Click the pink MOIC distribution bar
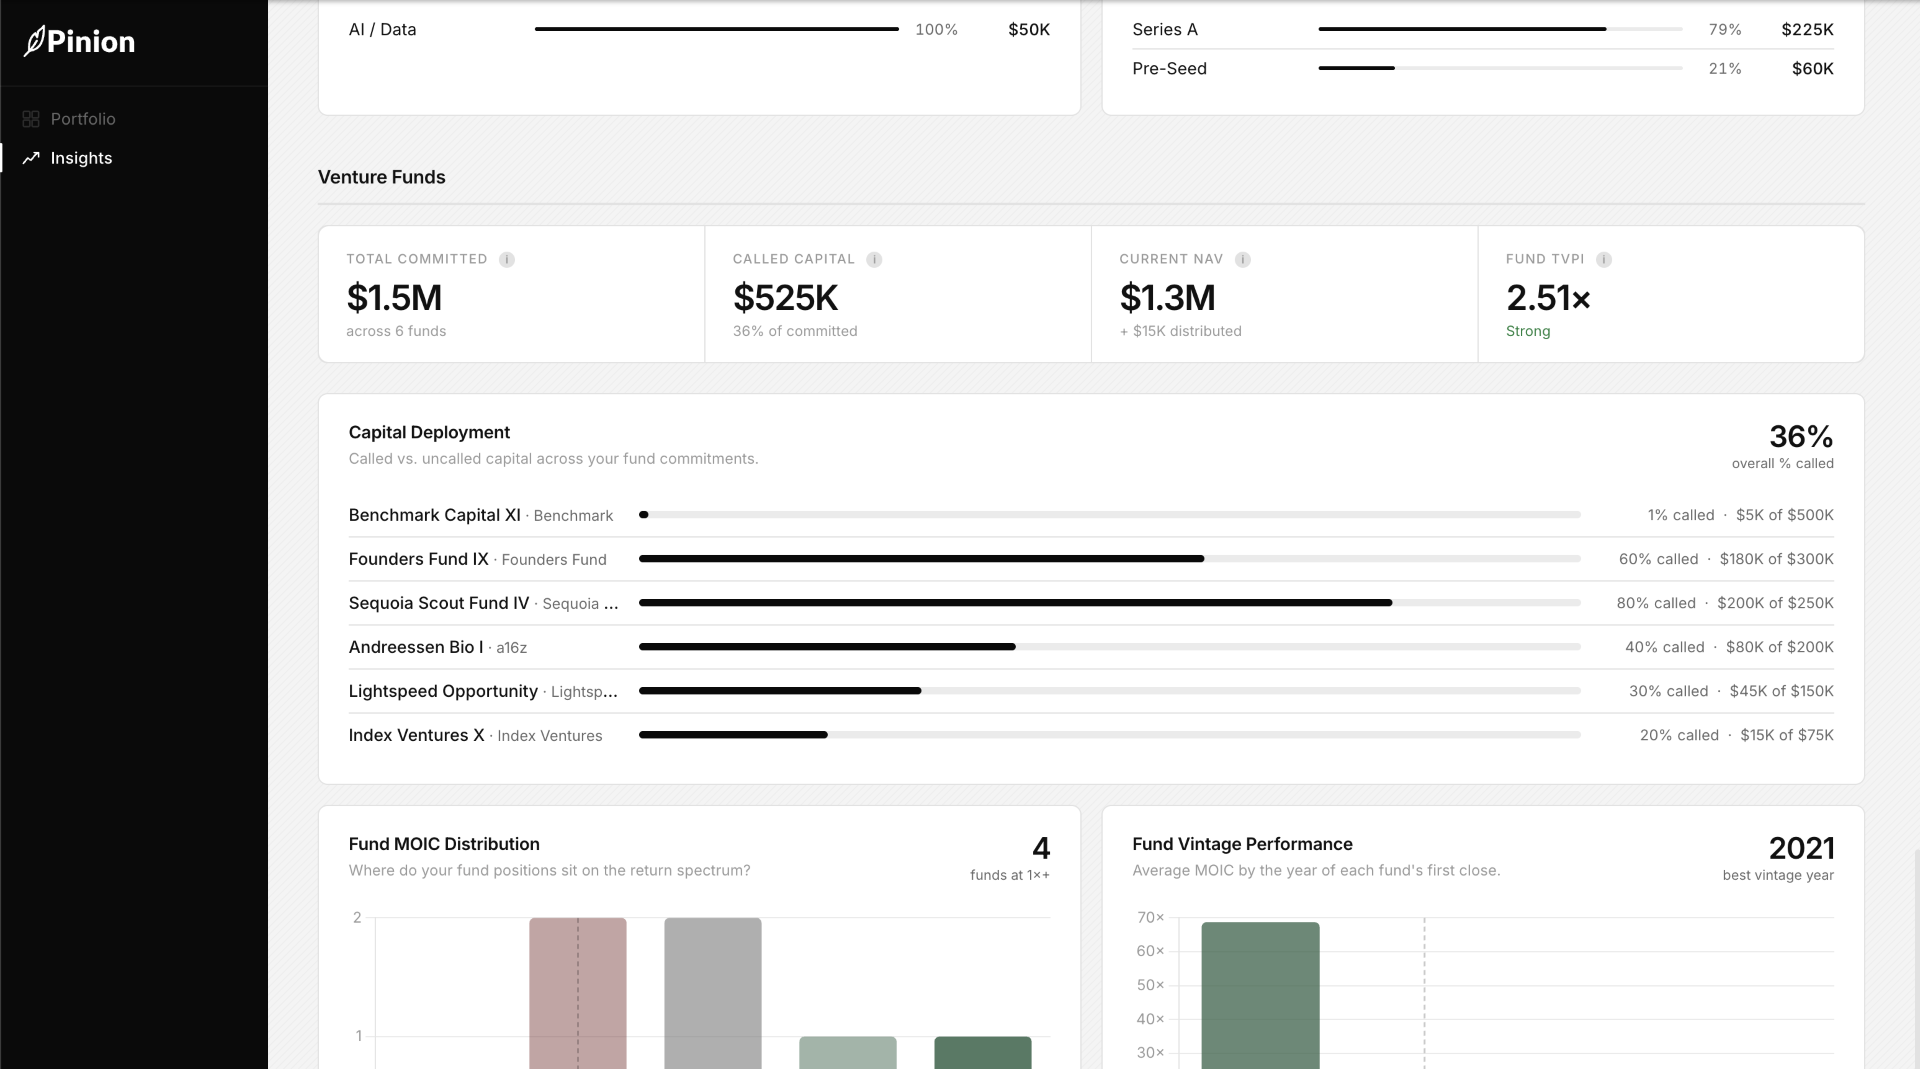 [578, 993]
